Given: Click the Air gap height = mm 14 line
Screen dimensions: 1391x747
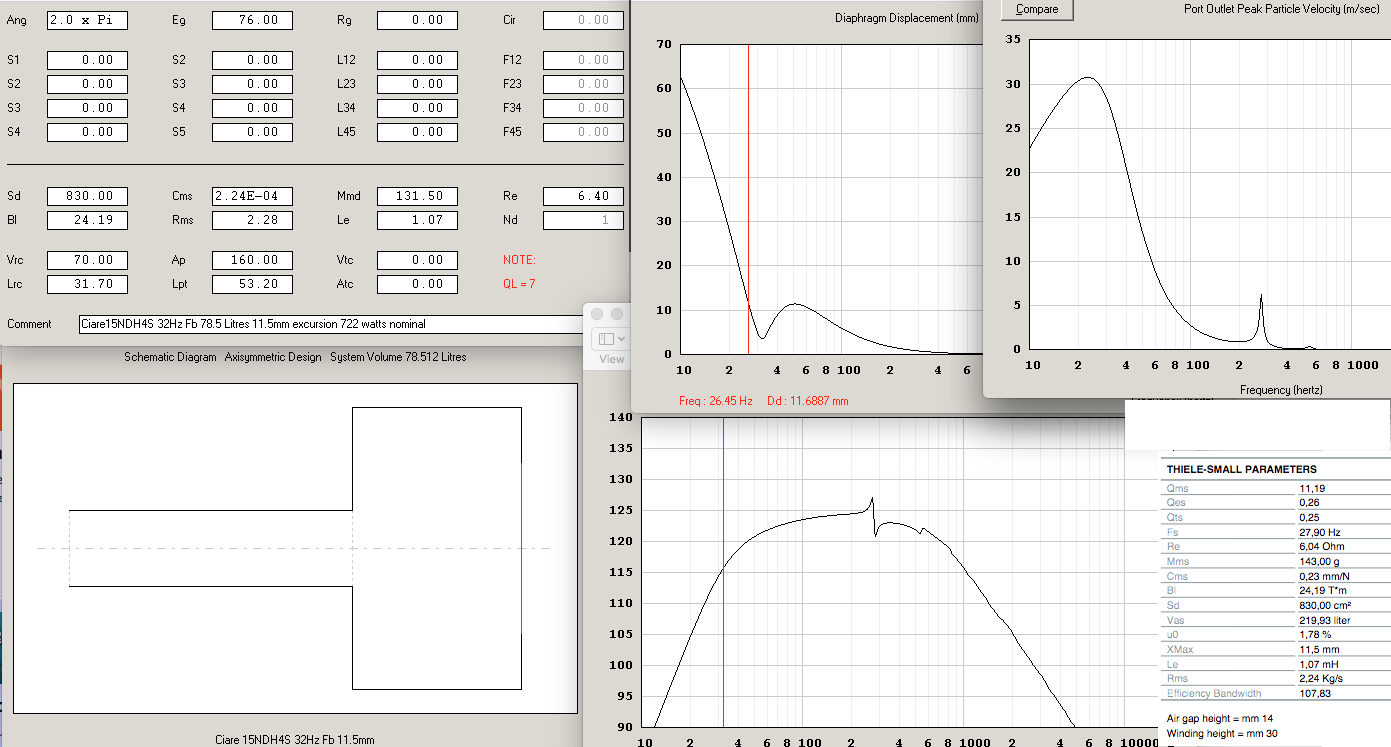Looking at the screenshot, I should pos(1219,718).
